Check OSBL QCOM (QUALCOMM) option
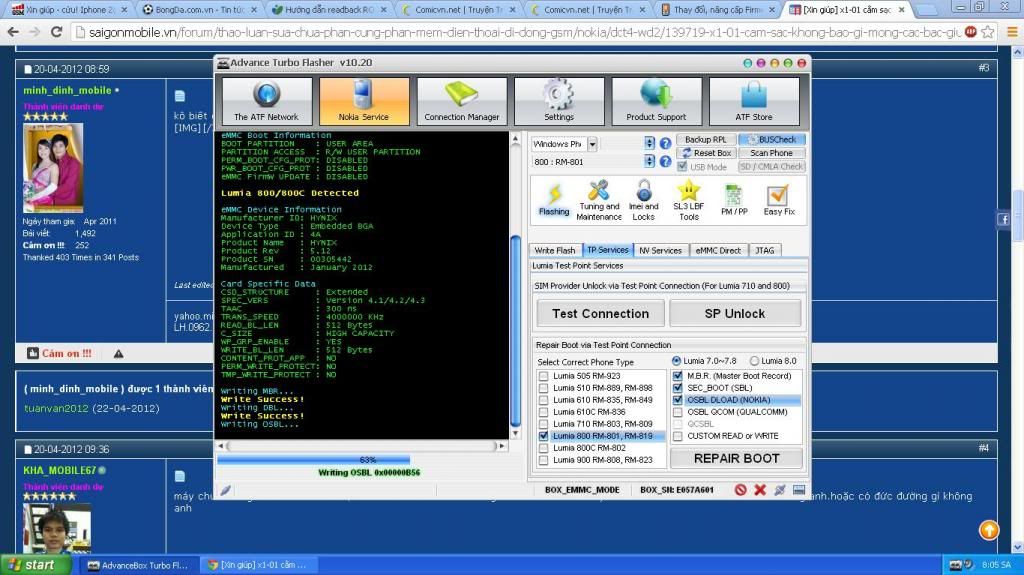The width and height of the screenshot is (1024, 575). pos(677,412)
